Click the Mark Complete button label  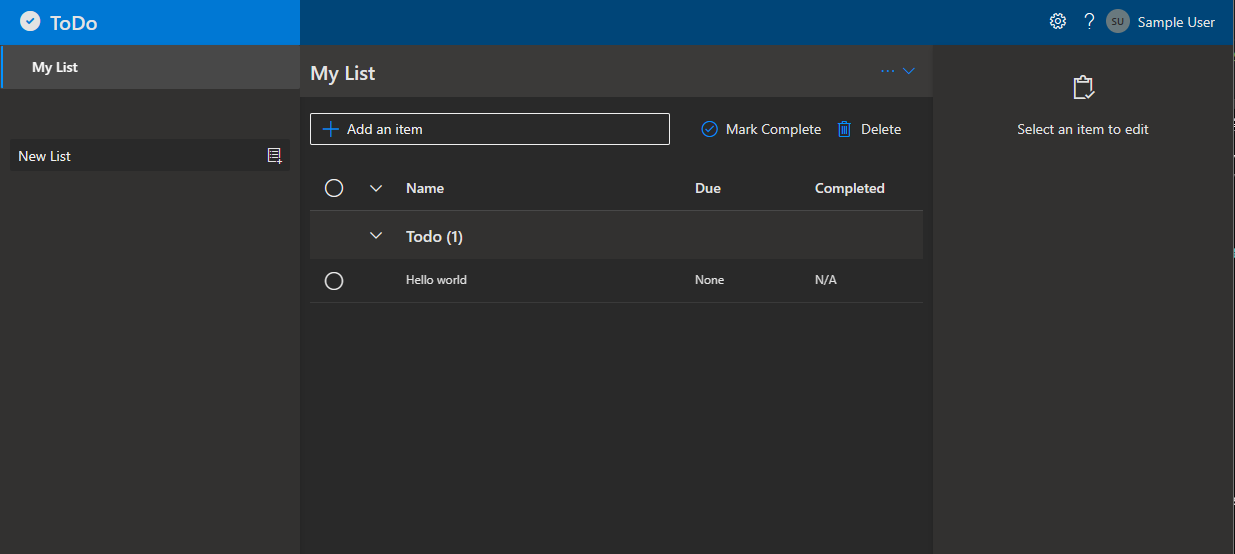(773, 129)
